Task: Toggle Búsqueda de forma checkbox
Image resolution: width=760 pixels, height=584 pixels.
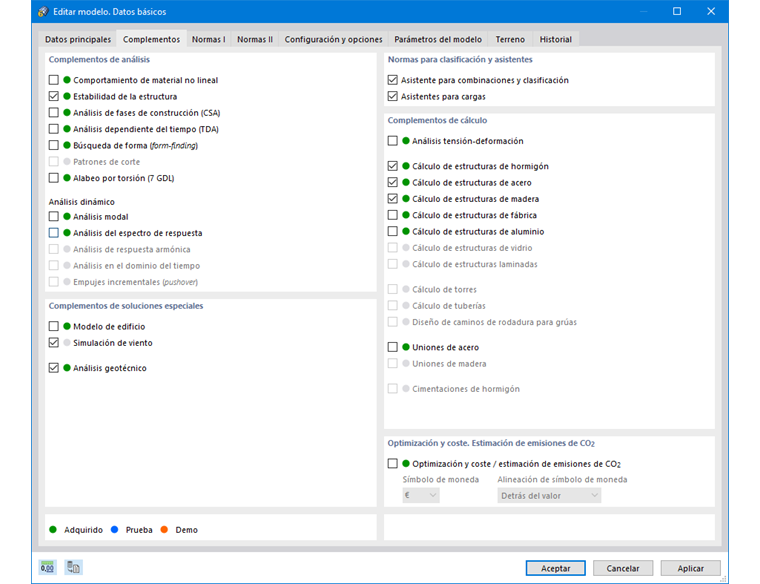Action: 54,145
